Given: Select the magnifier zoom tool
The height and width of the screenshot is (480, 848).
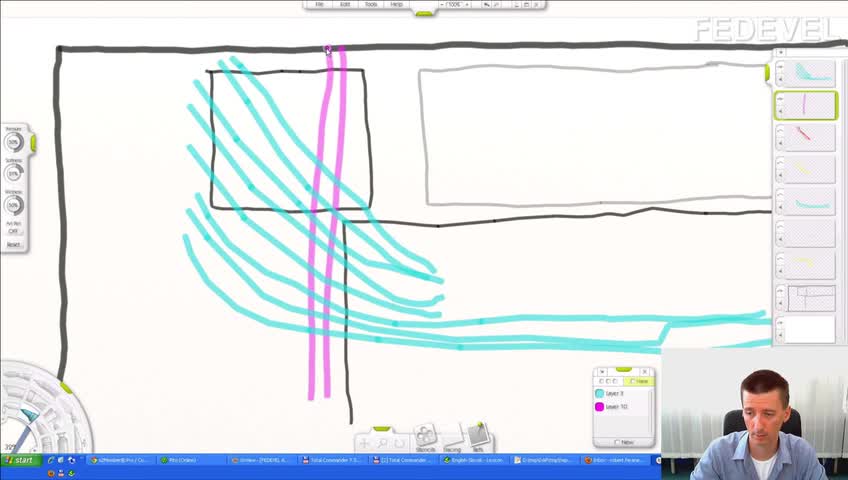Looking at the screenshot, I should point(382,444).
